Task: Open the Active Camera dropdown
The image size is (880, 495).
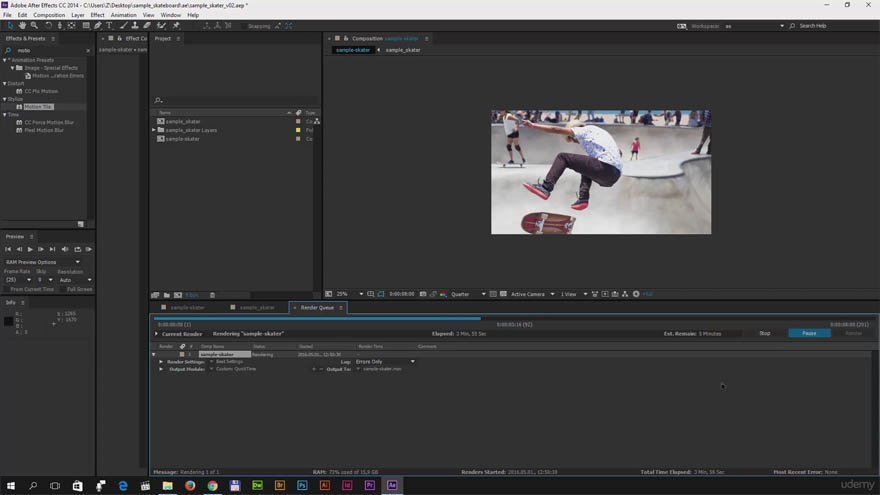Action: (532, 294)
